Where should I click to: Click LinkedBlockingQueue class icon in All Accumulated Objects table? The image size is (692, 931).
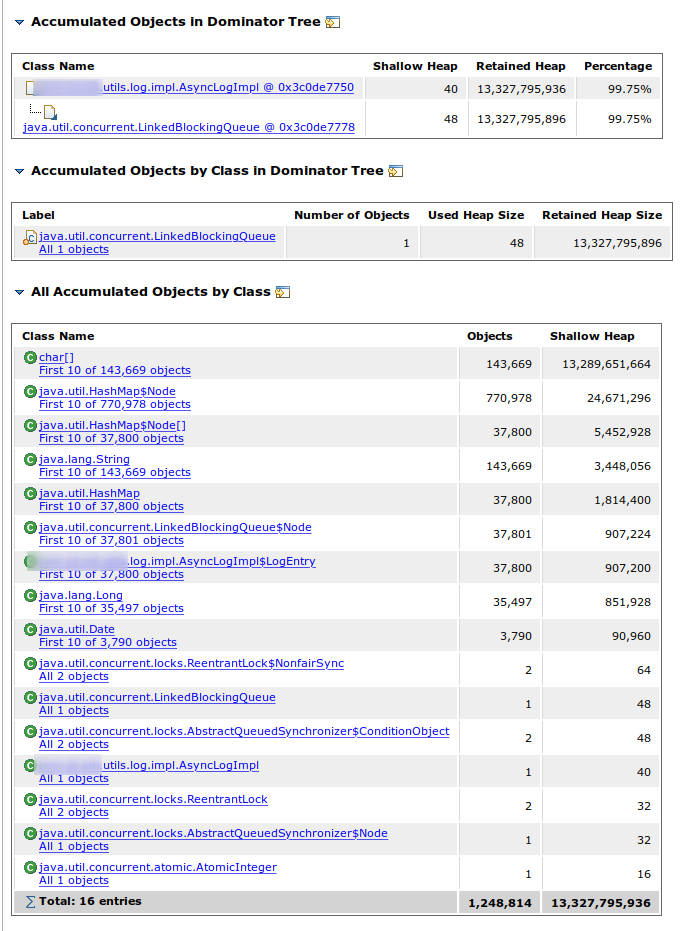(30, 697)
